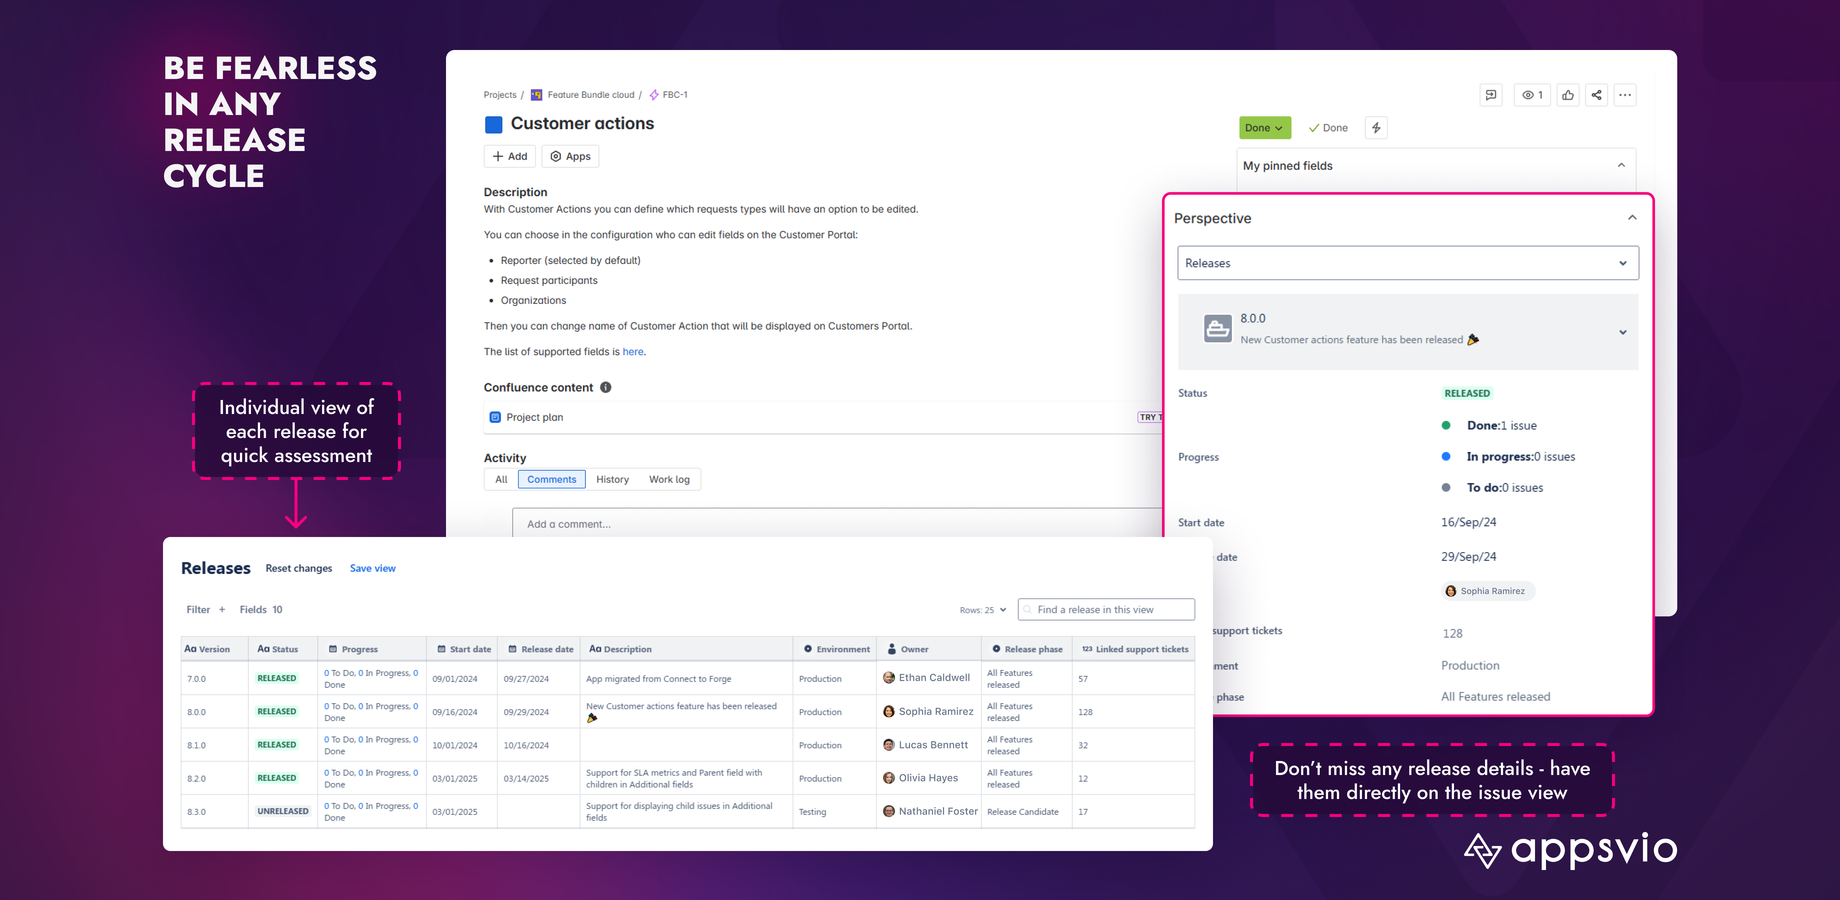Click the Find a release in this view field
Viewport: 1840px width, 900px height.
pos(1106,609)
